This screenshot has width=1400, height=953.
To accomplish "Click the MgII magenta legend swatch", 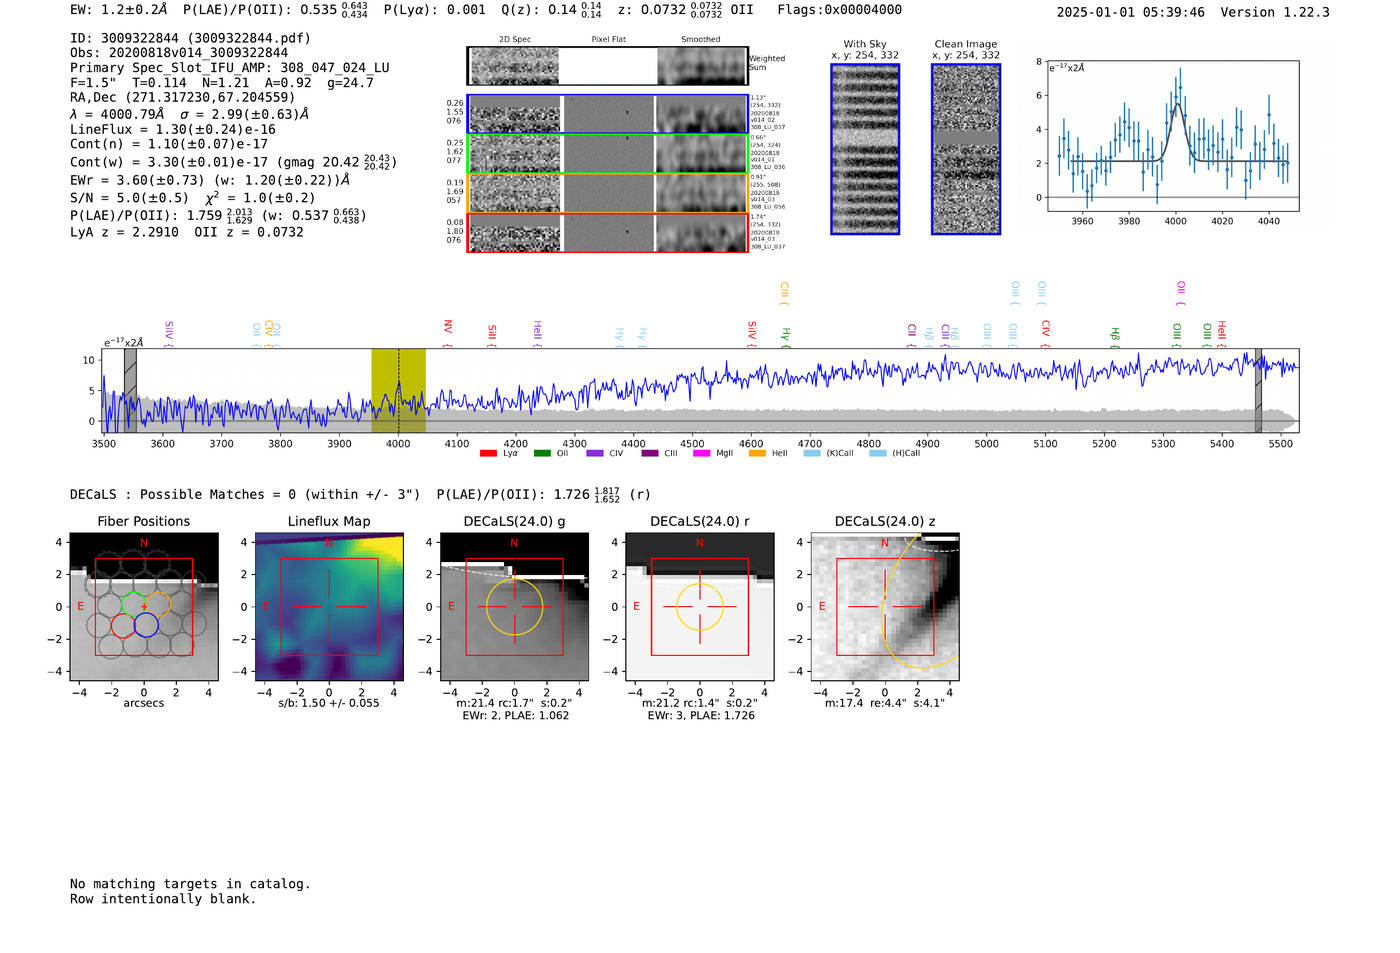I will [x=700, y=453].
